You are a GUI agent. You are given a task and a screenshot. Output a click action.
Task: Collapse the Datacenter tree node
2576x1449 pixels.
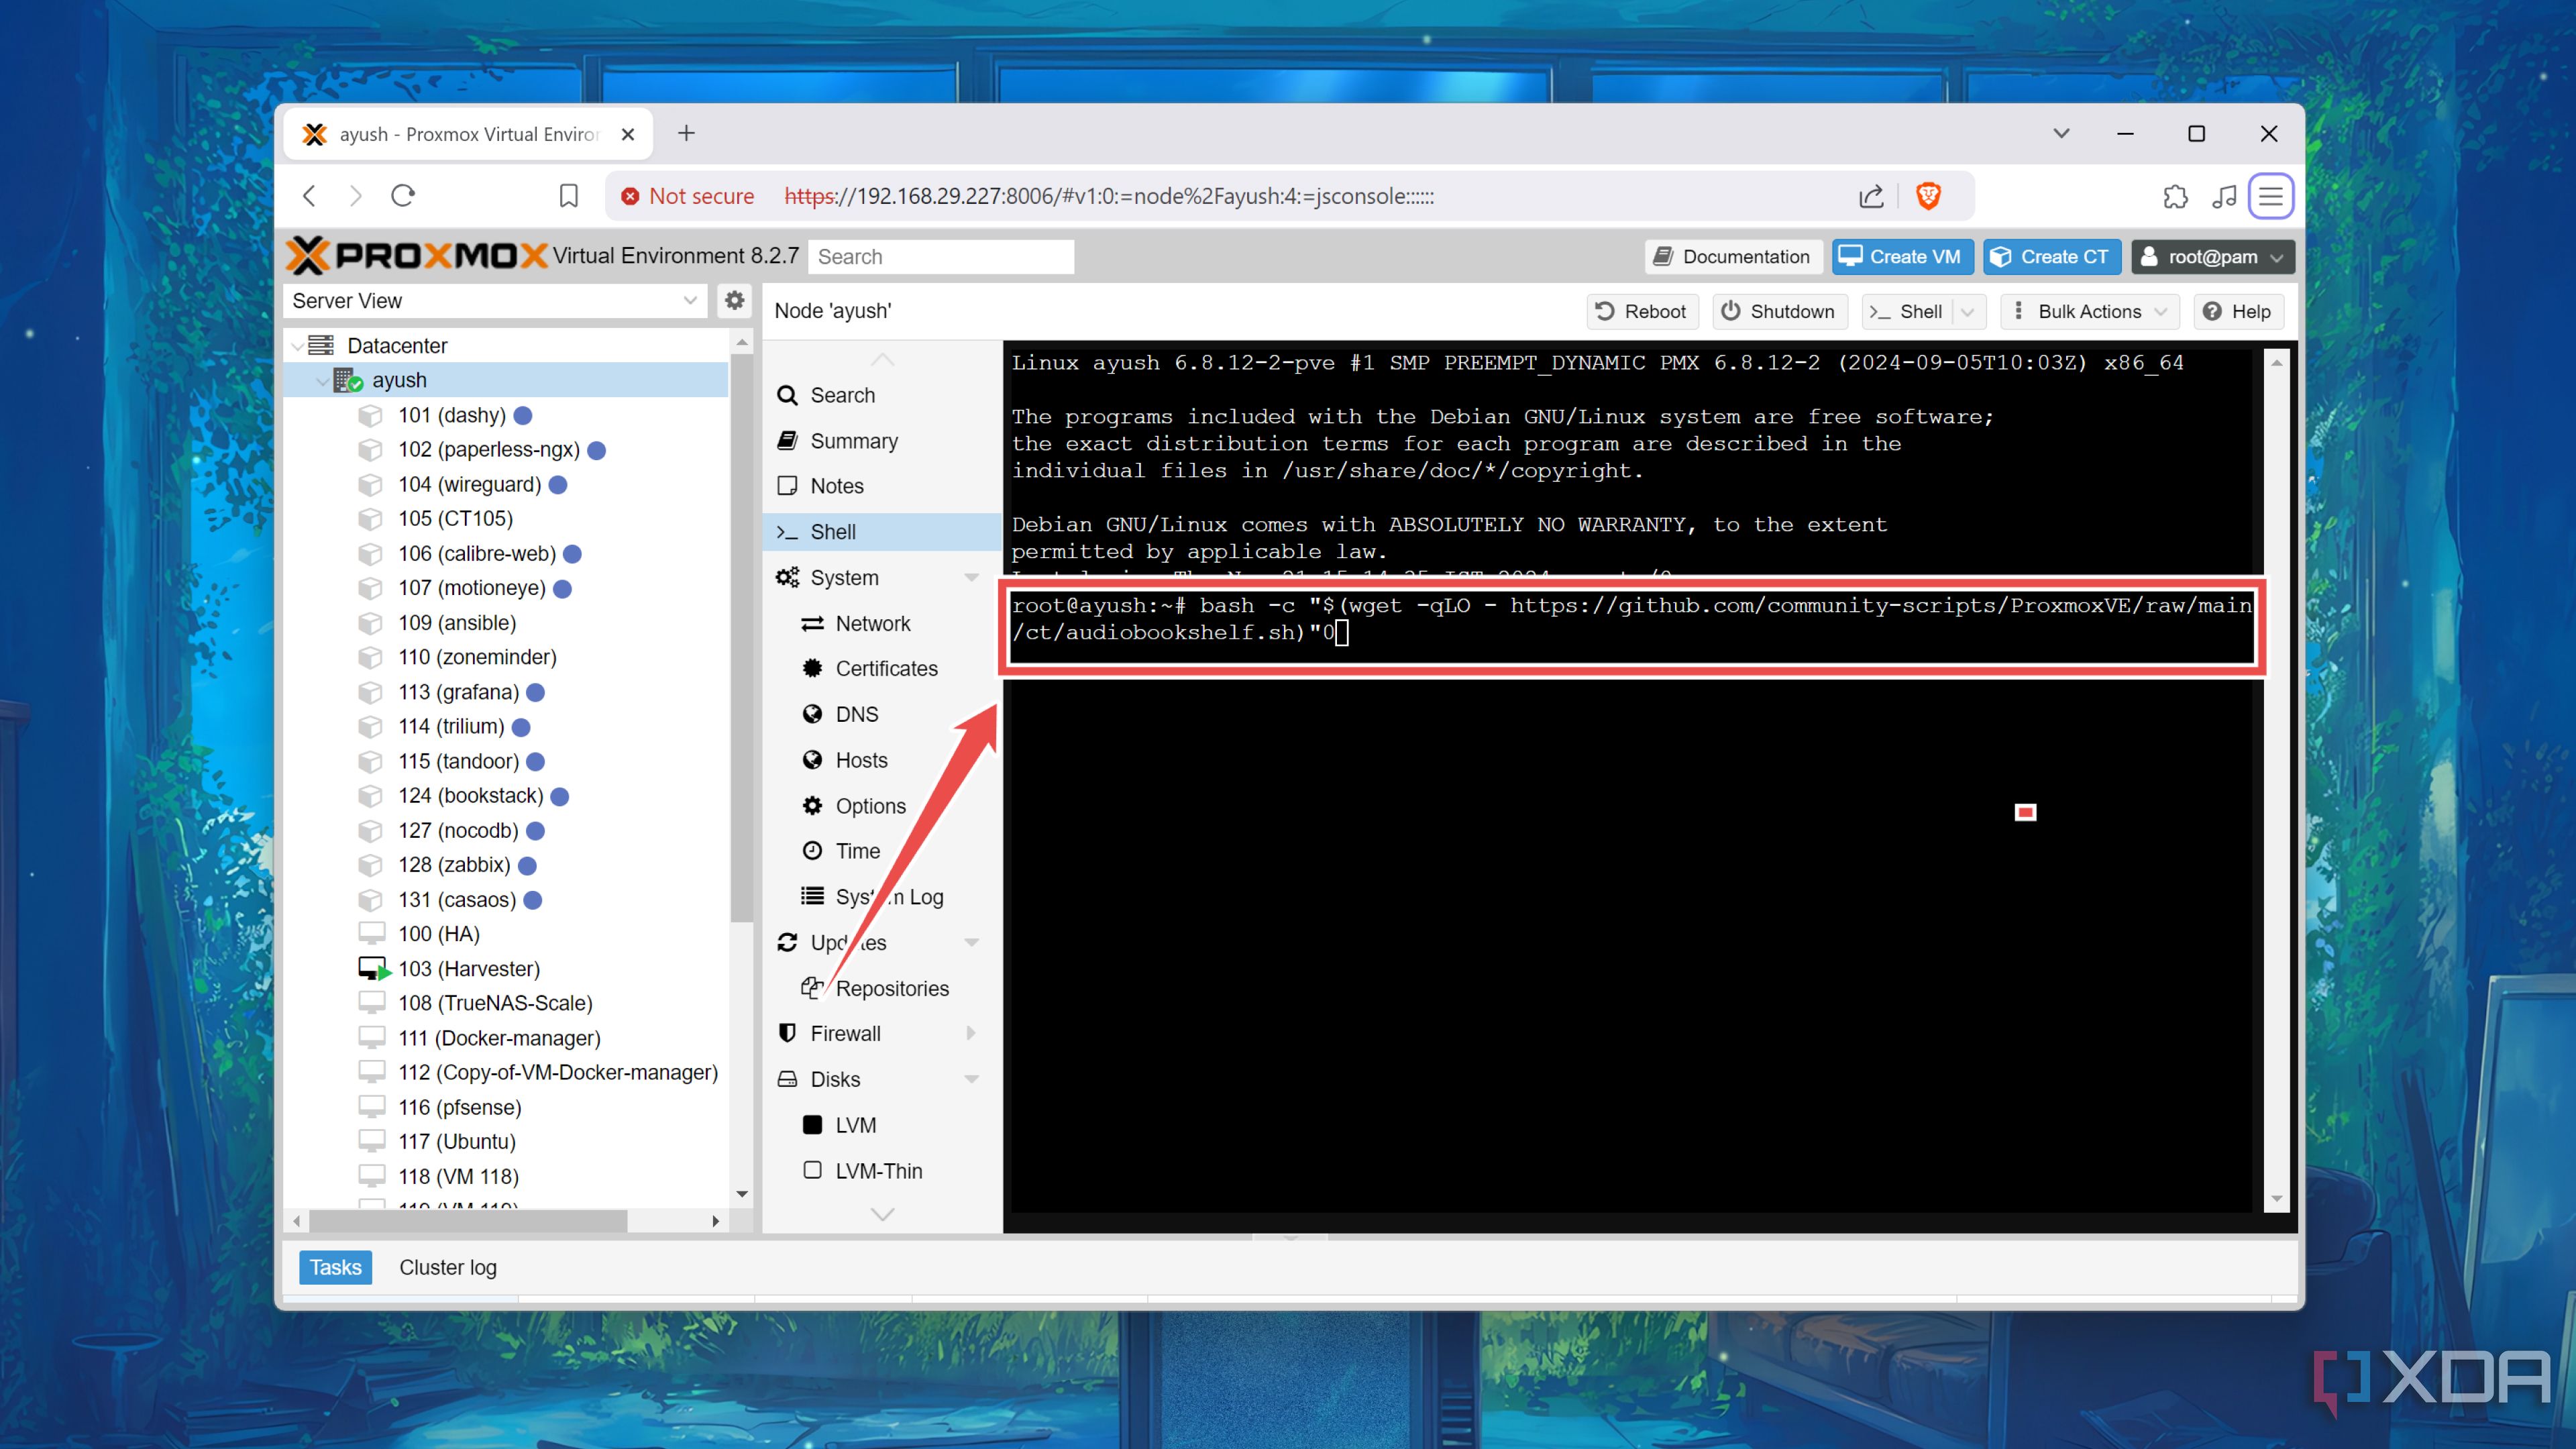[x=297, y=346]
